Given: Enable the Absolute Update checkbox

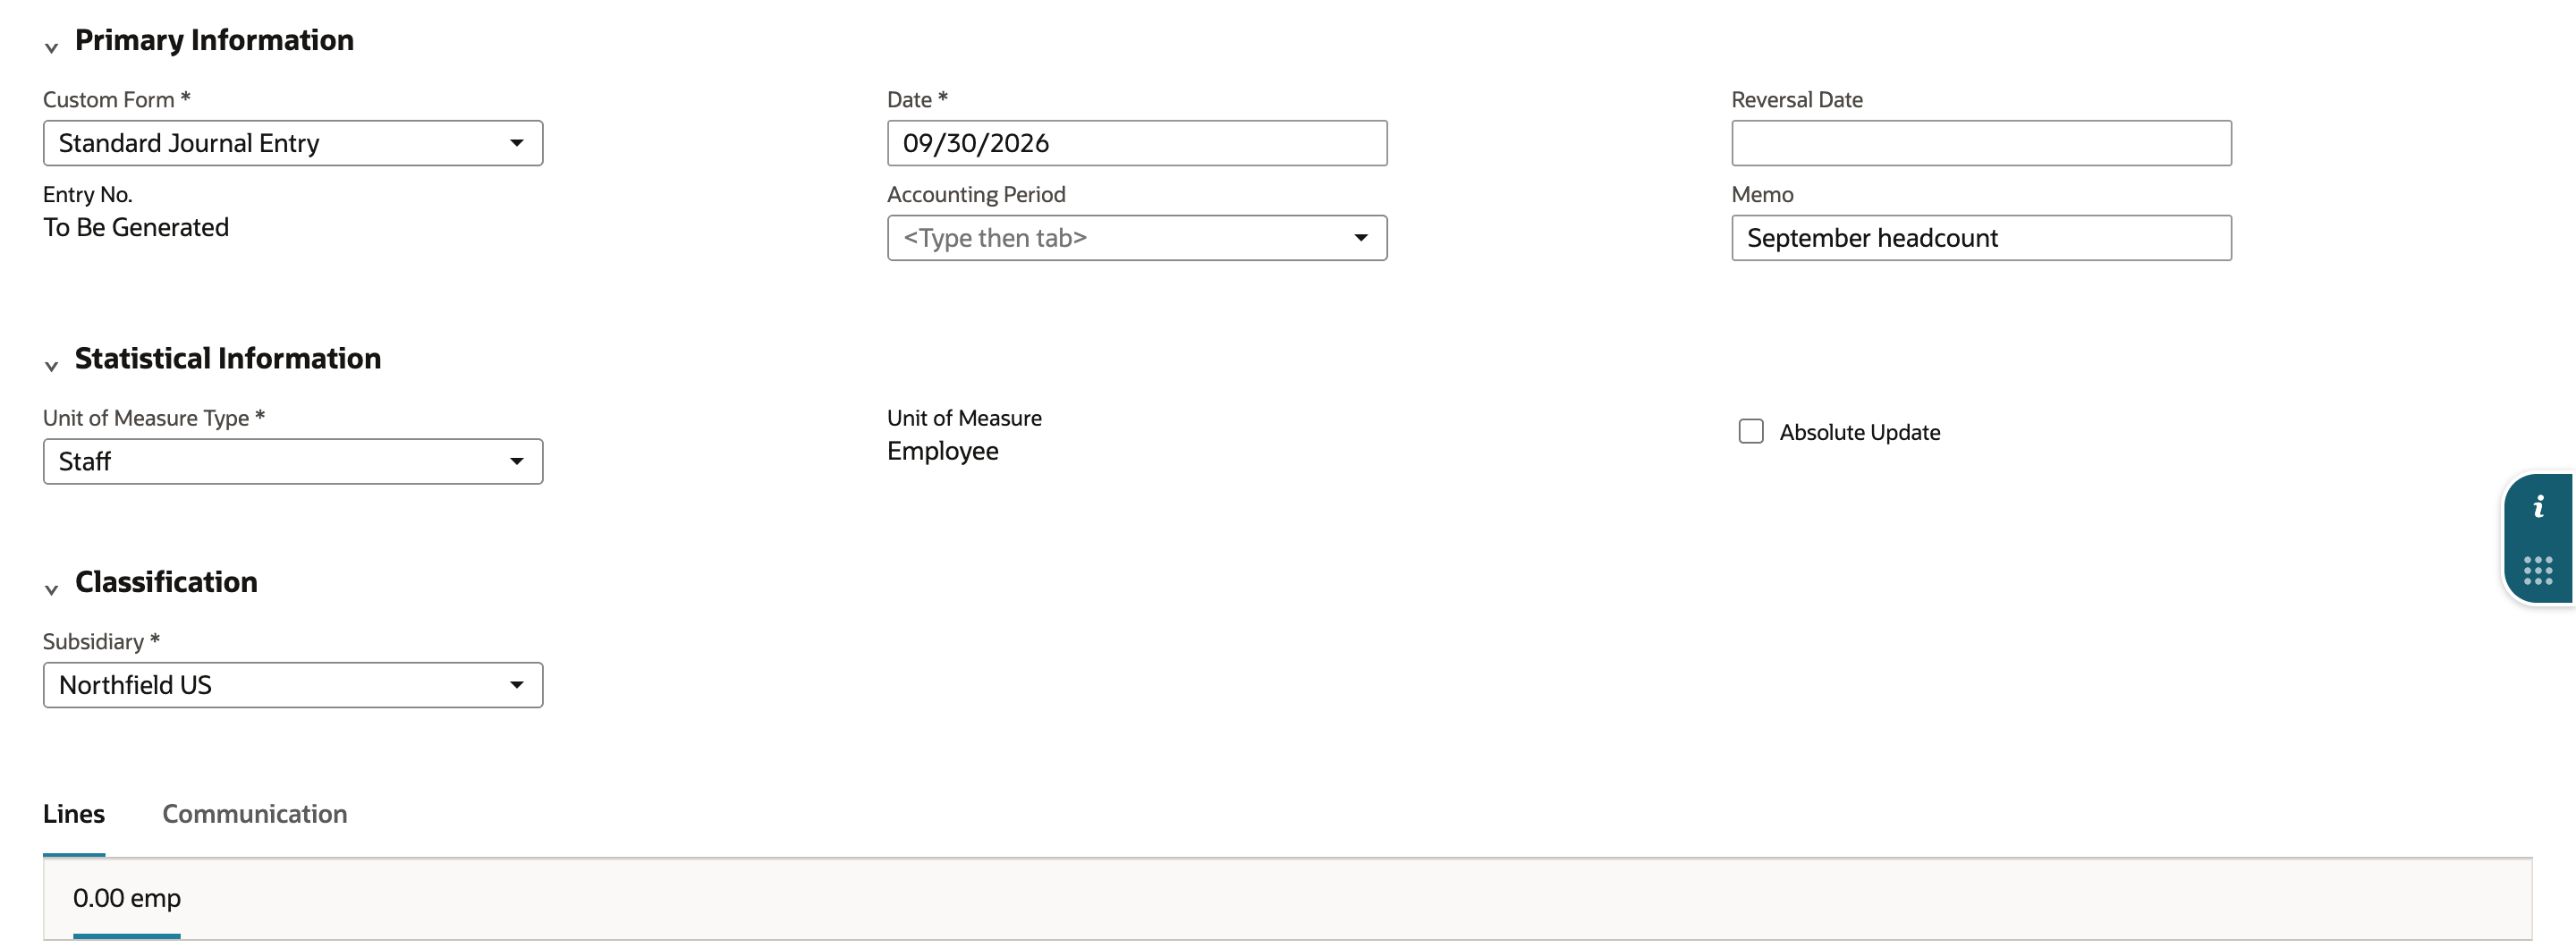Looking at the screenshot, I should (x=1751, y=431).
